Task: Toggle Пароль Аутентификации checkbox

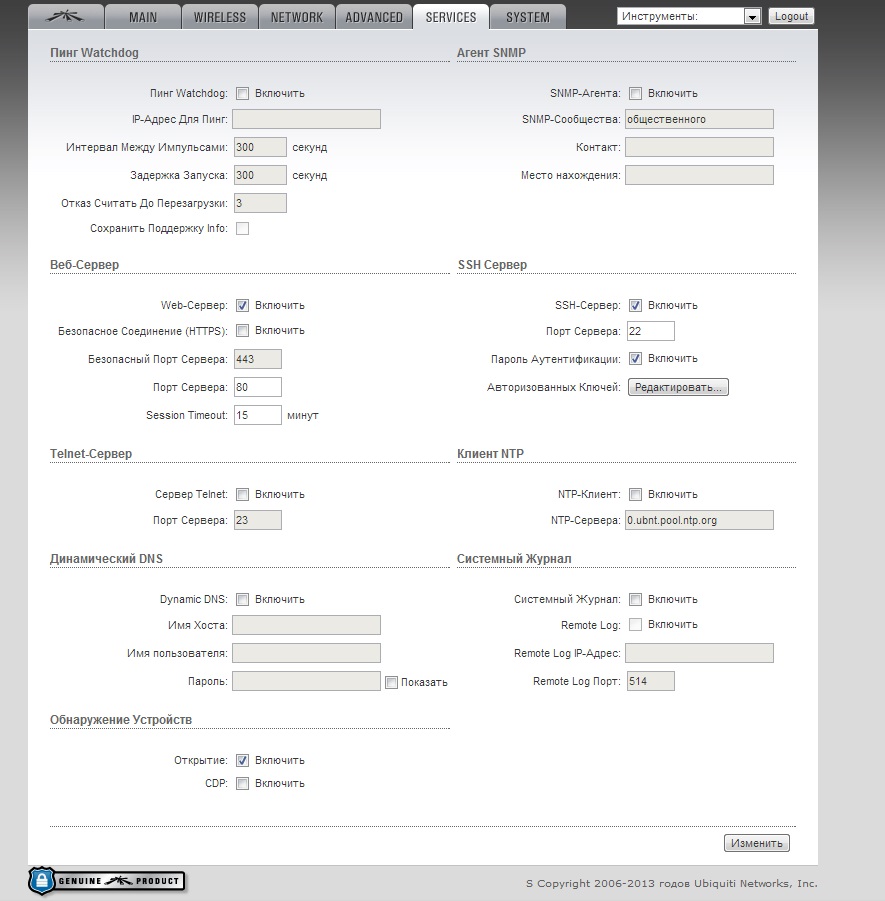Action: (x=635, y=359)
